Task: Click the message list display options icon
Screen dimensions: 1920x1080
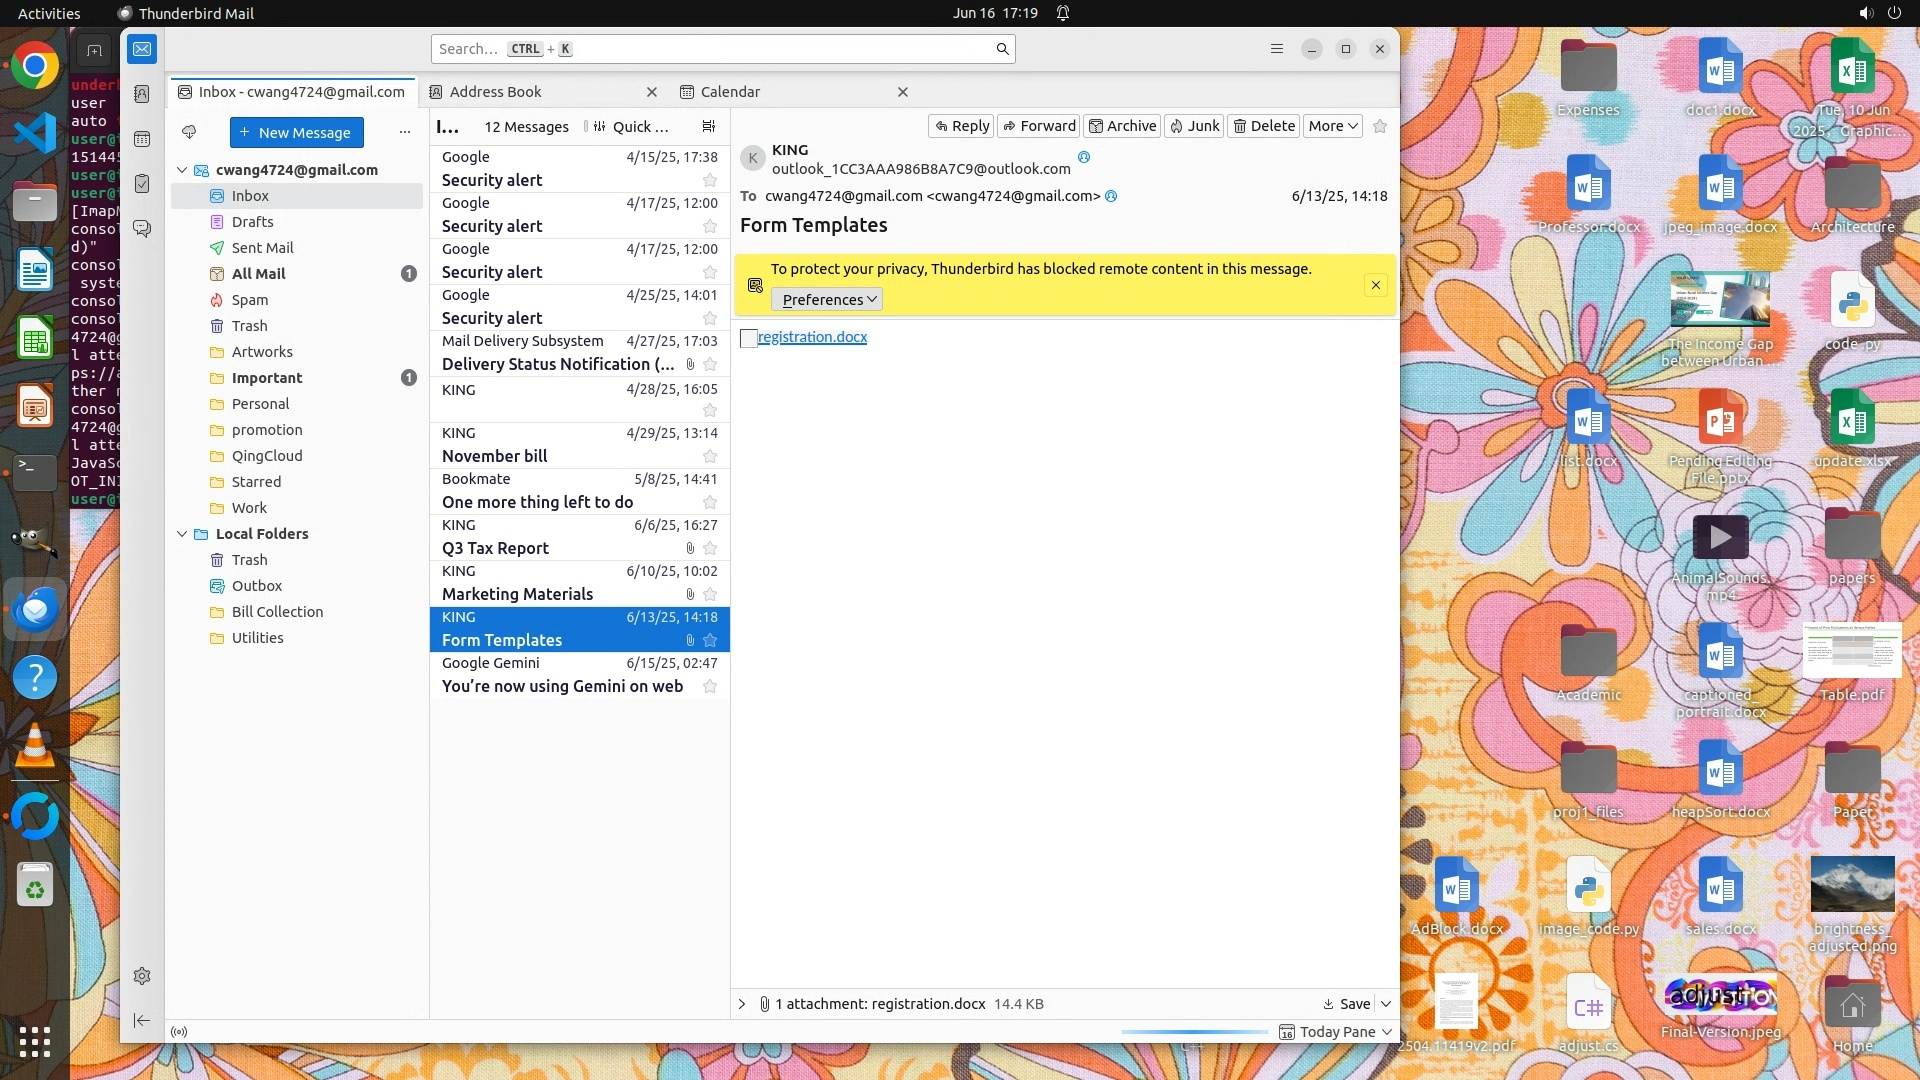Action: pos(709,126)
